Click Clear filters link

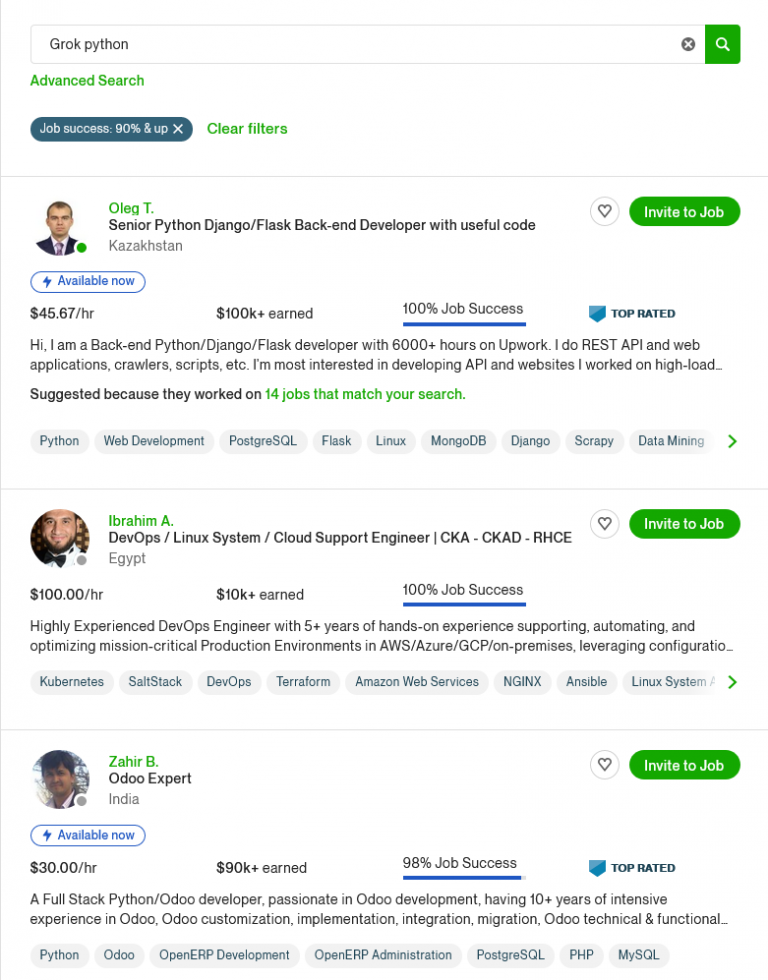point(247,129)
